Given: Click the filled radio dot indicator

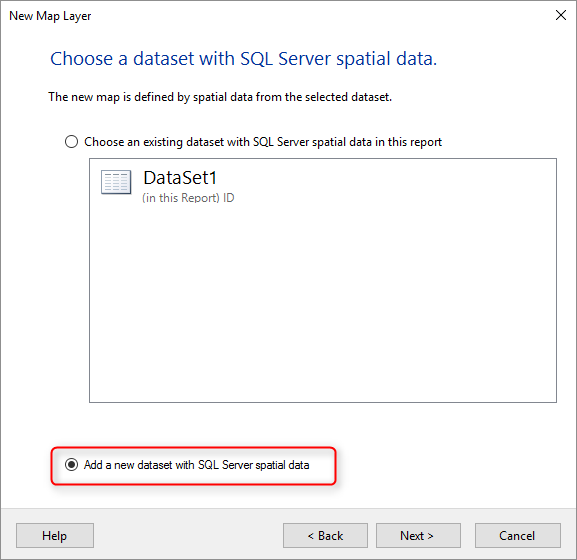Looking at the screenshot, I should point(71,465).
